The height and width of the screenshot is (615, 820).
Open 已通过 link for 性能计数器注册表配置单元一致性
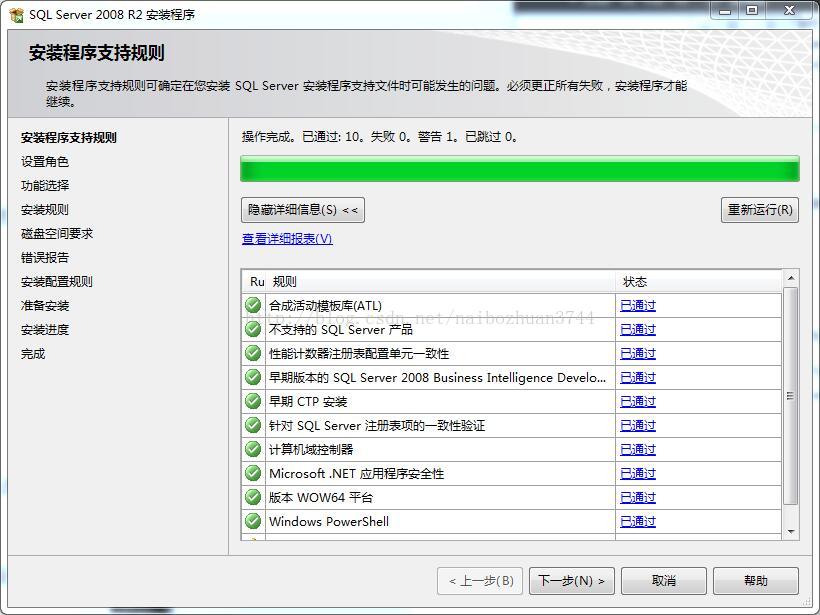point(637,354)
